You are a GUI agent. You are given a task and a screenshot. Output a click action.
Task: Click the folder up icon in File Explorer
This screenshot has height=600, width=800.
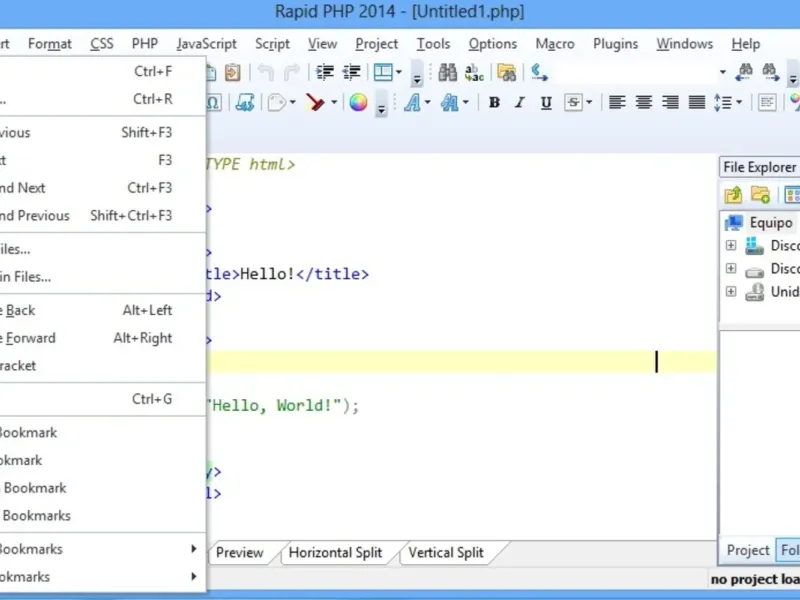(733, 195)
